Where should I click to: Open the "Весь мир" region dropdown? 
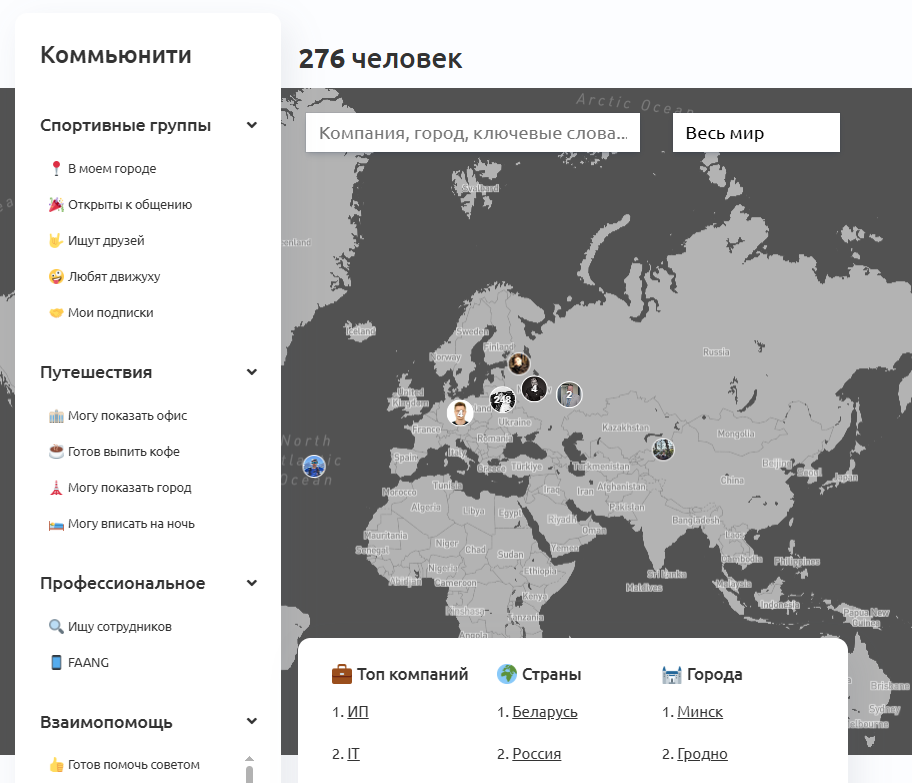point(756,133)
